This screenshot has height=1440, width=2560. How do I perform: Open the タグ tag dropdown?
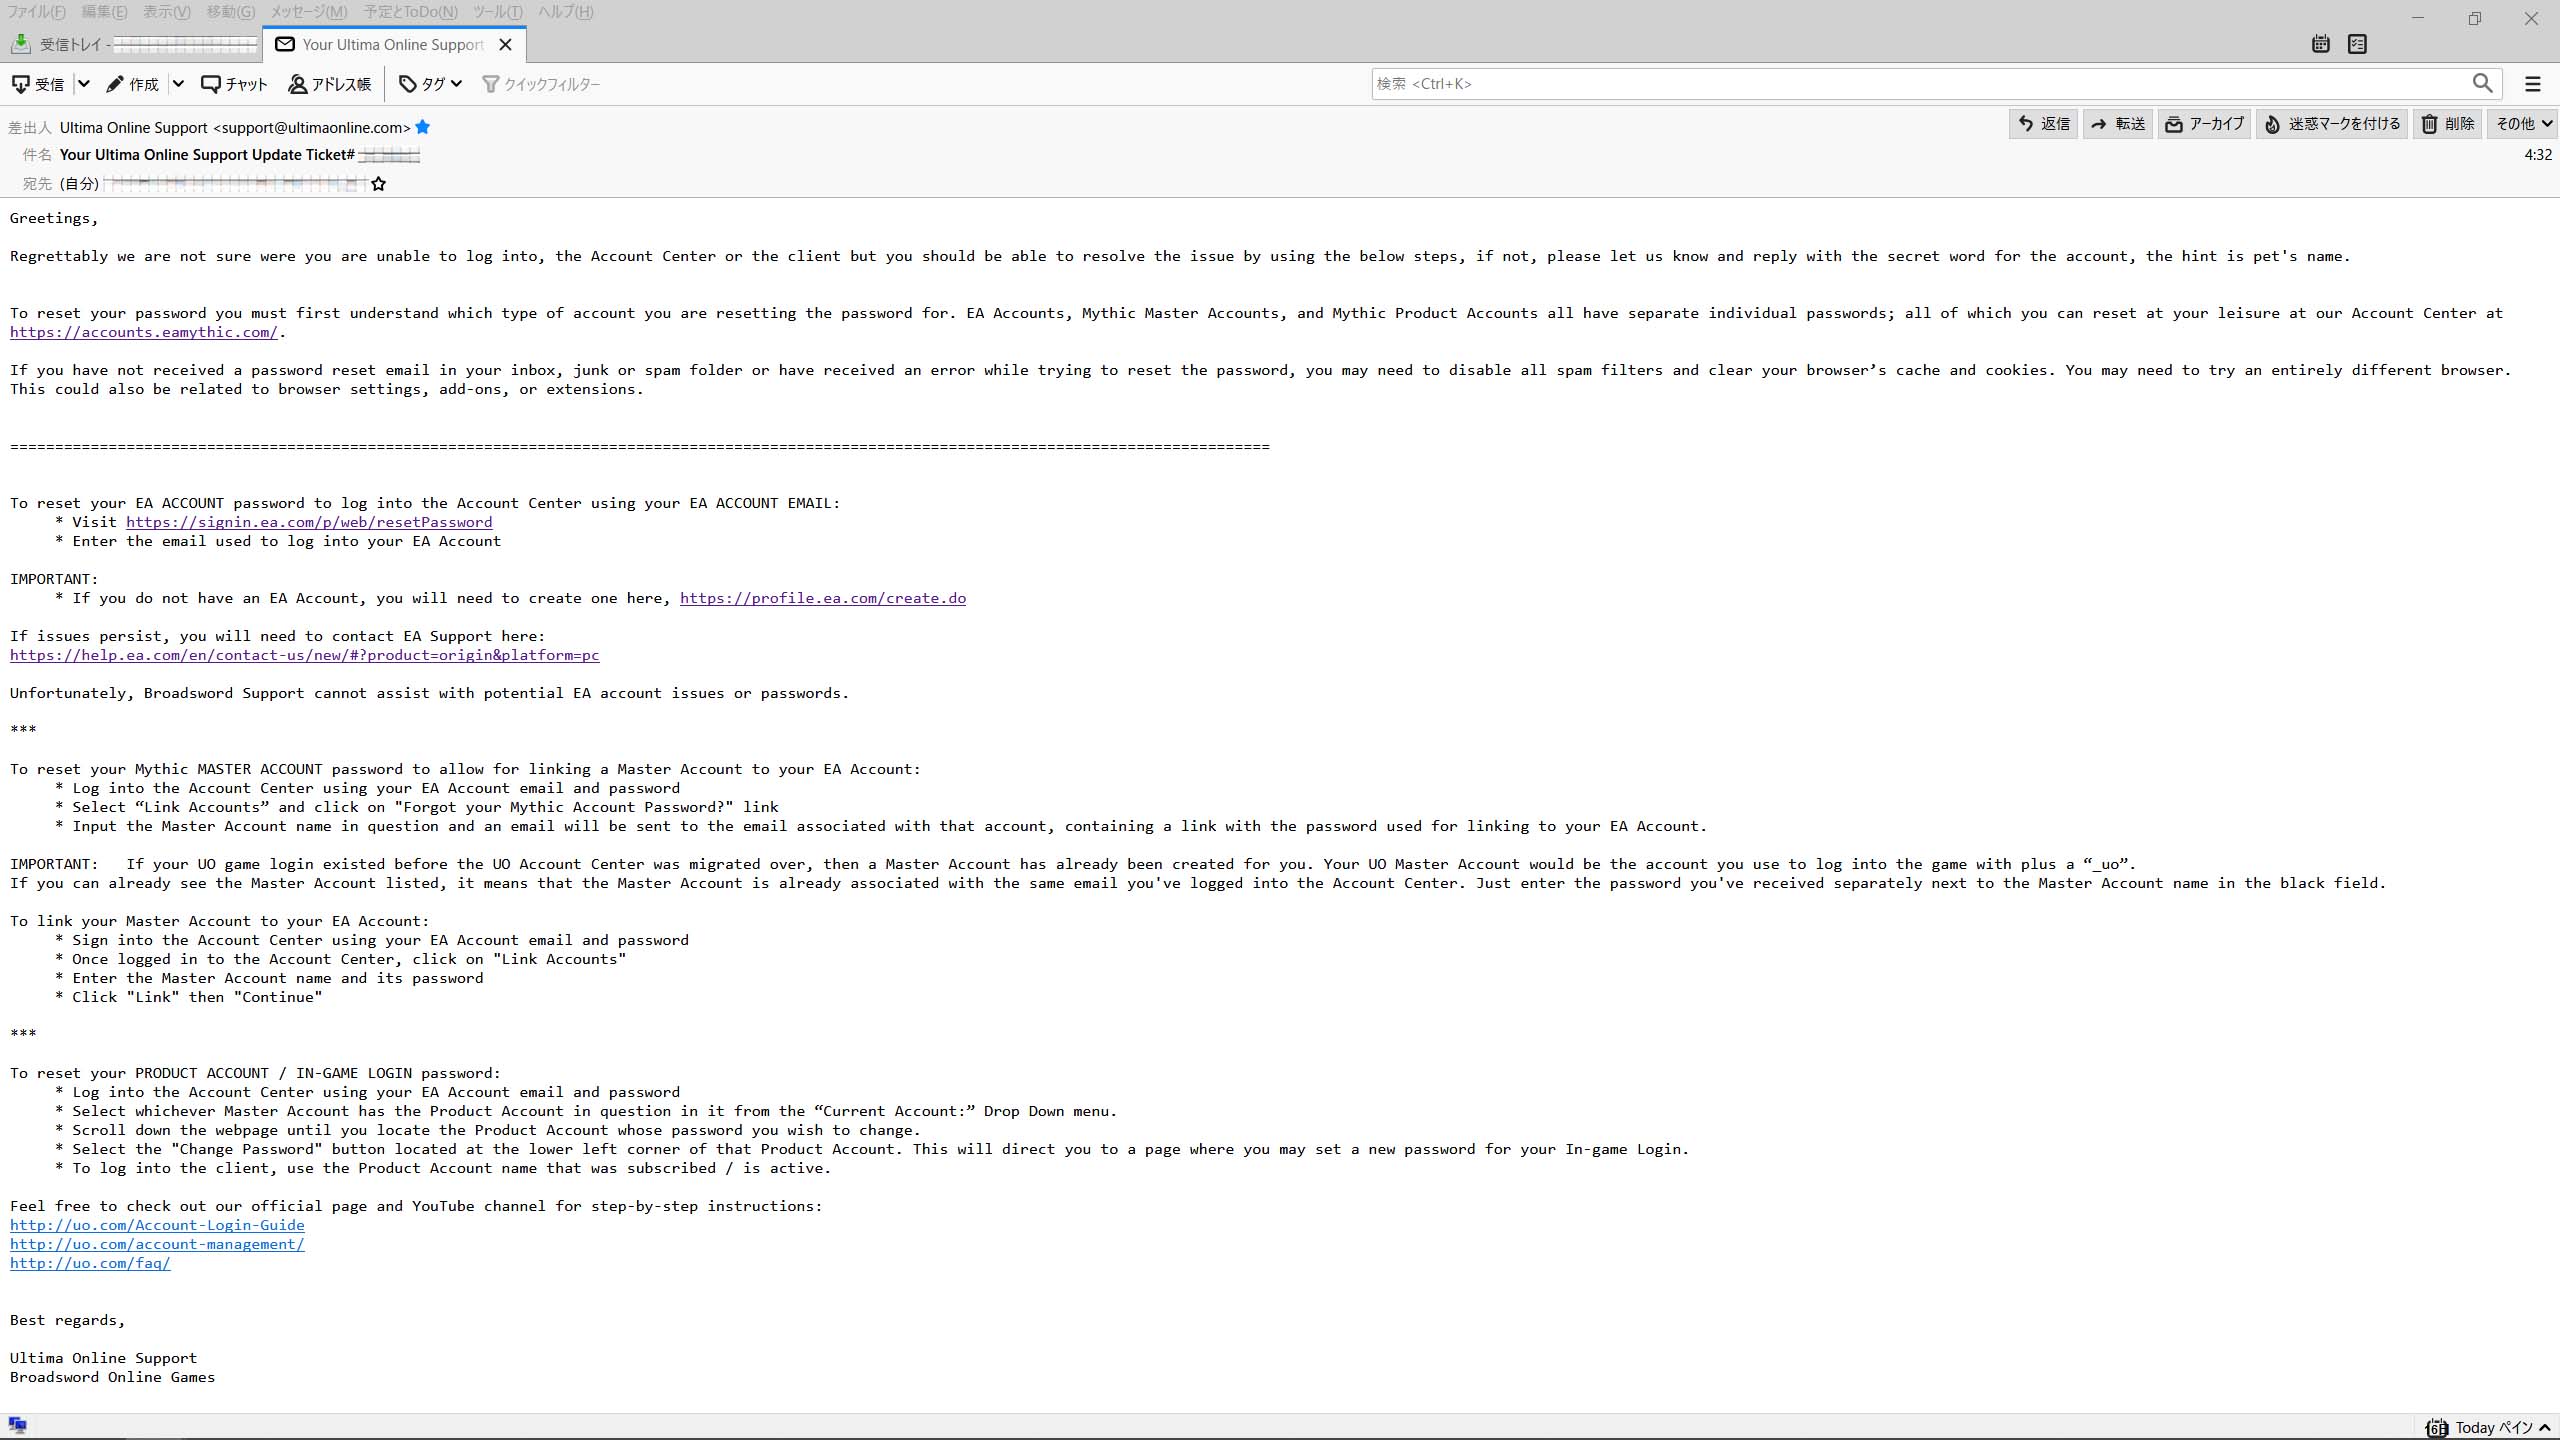430,84
